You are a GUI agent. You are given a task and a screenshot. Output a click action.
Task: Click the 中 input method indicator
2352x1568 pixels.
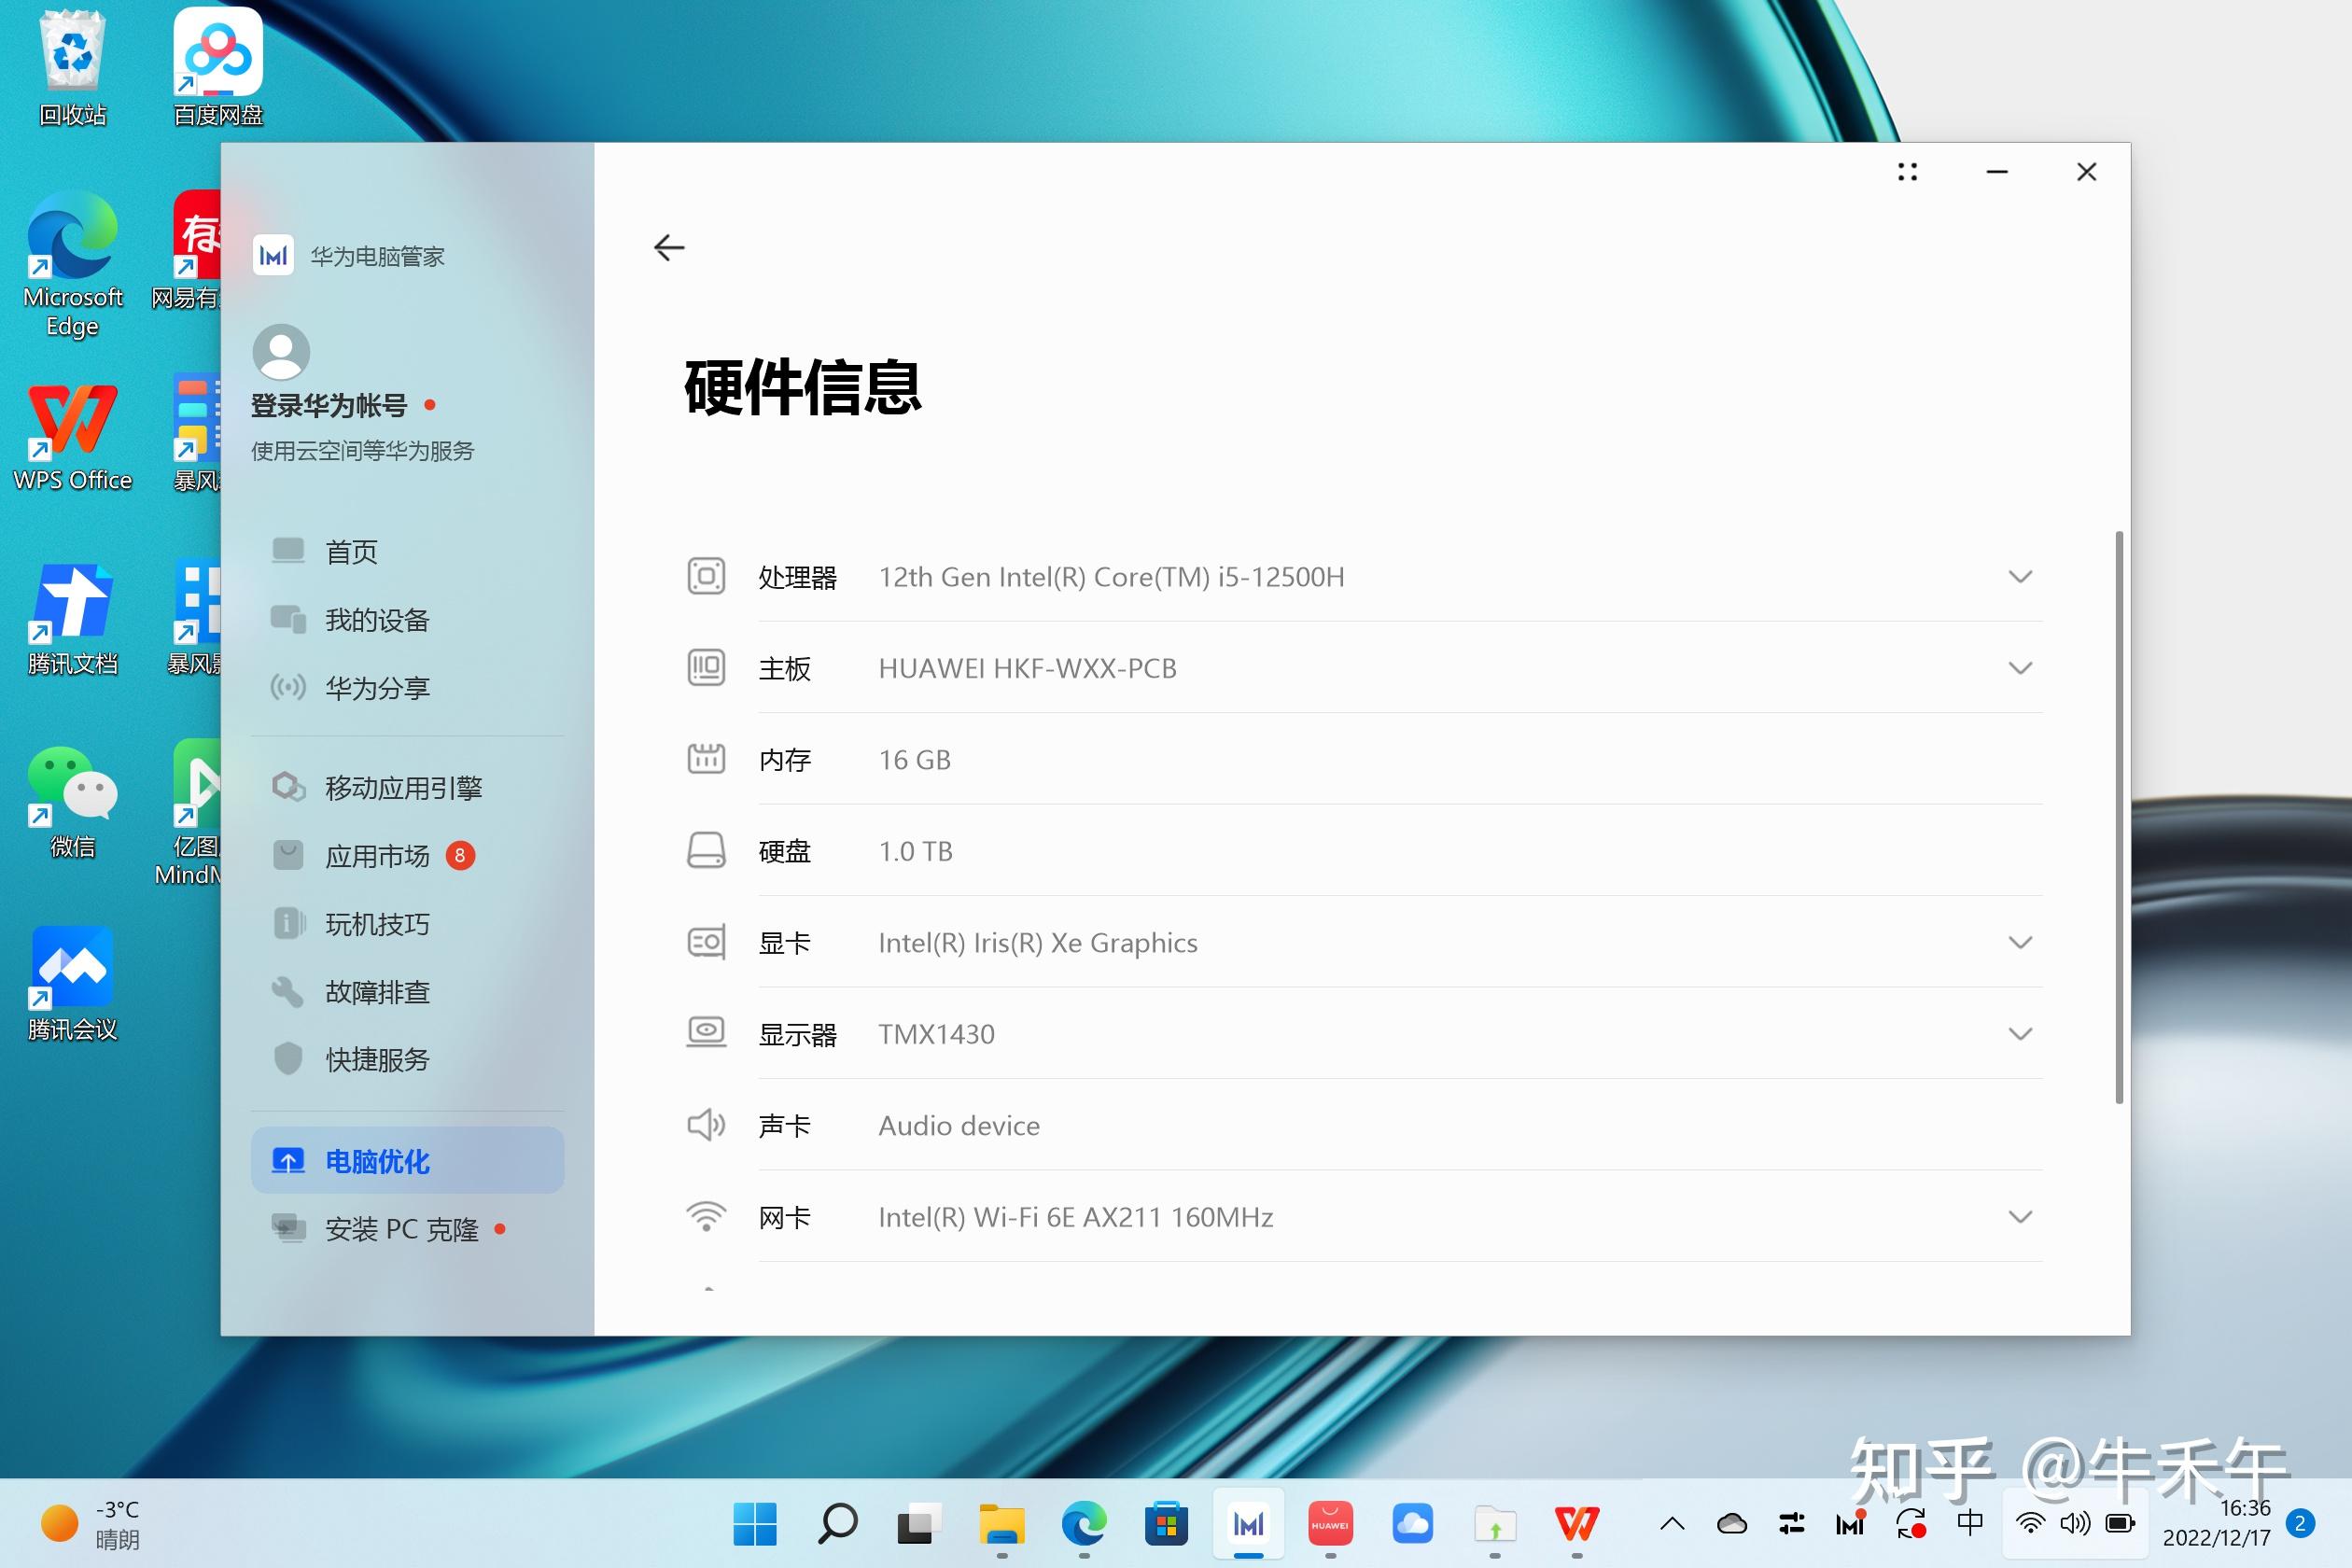pyautogui.click(x=1970, y=1524)
